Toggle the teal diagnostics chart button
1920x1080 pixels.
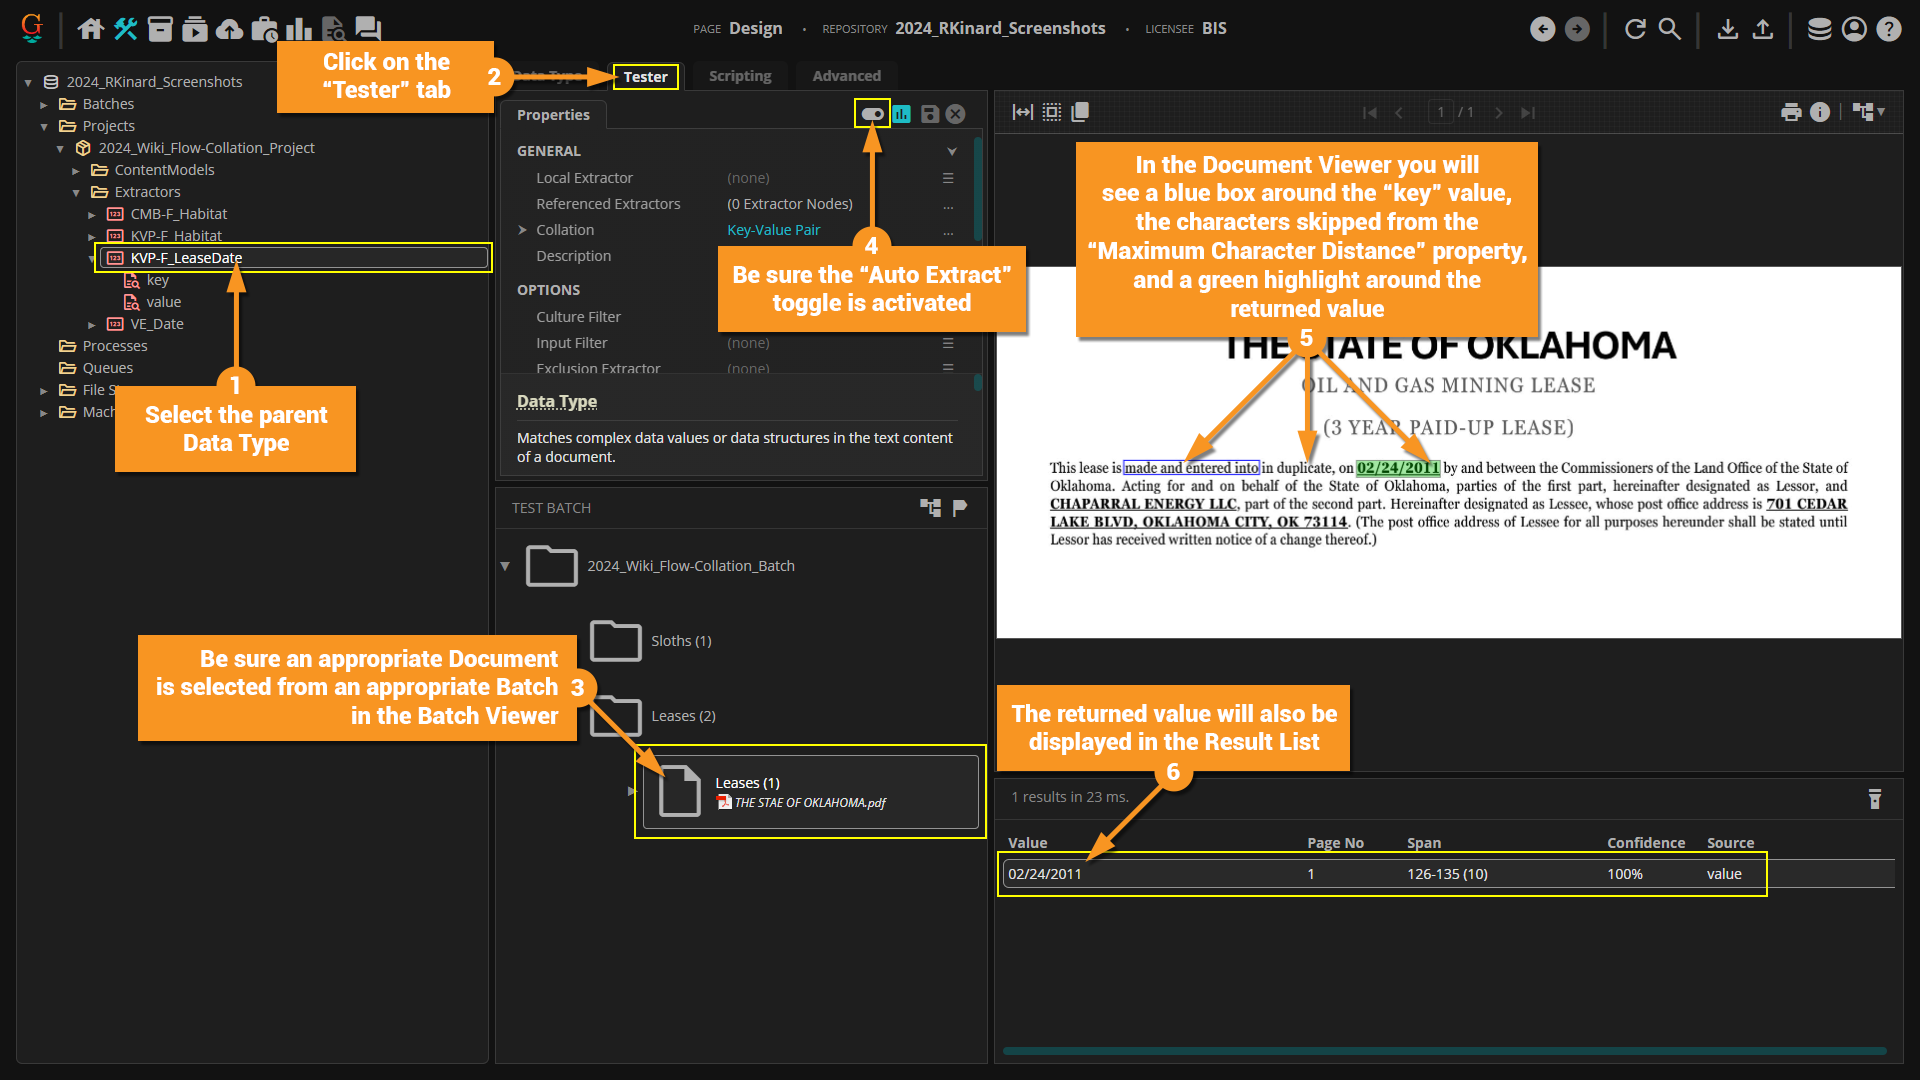pos(902,114)
